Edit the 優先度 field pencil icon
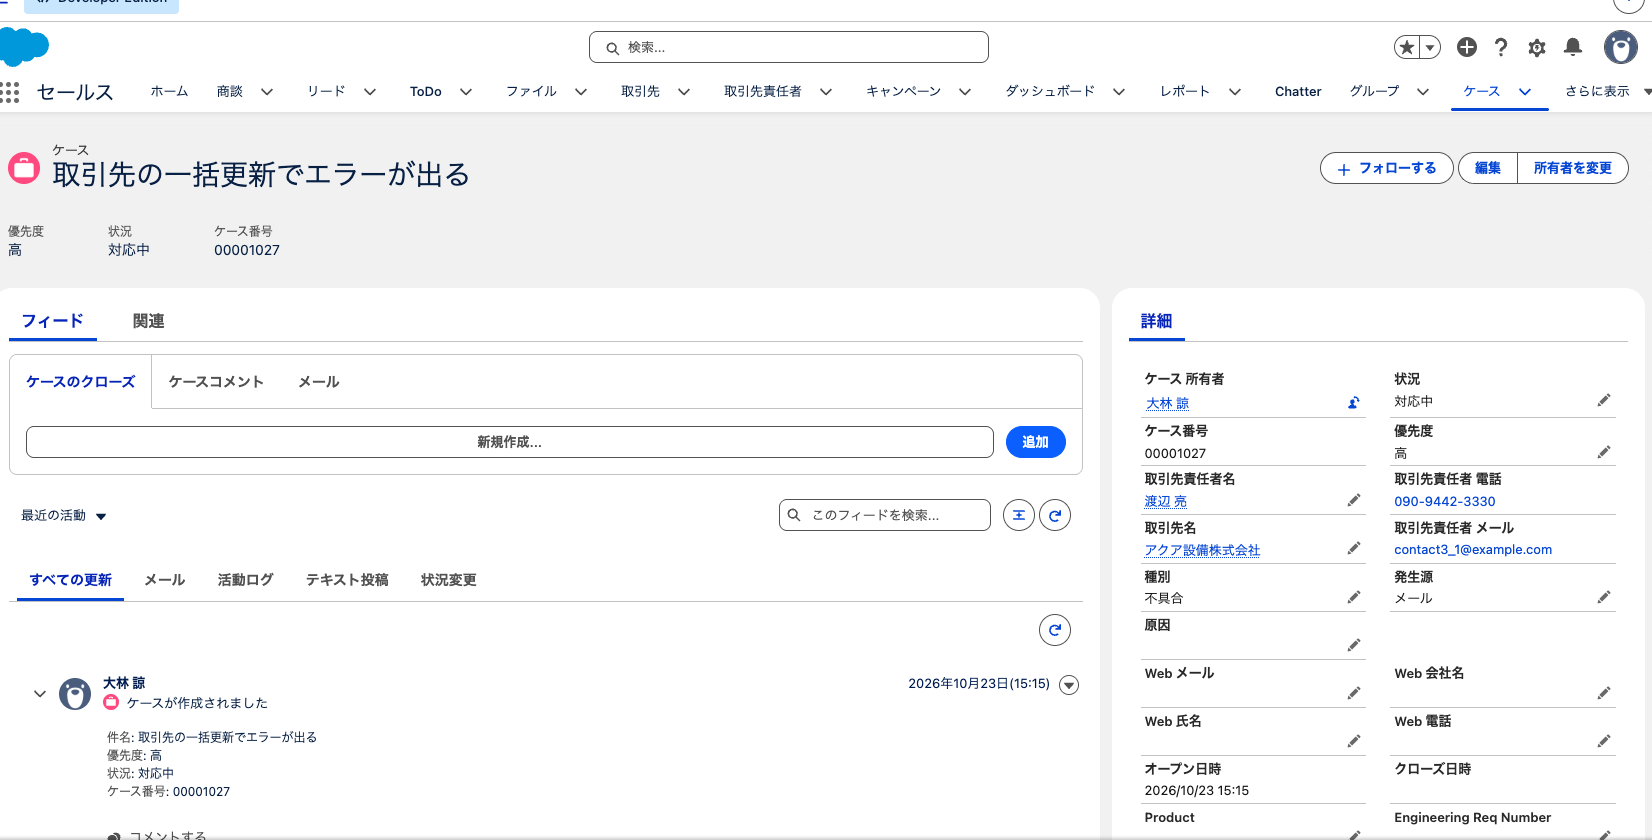This screenshot has width=1652, height=840. pyautogui.click(x=1604, y=452)
